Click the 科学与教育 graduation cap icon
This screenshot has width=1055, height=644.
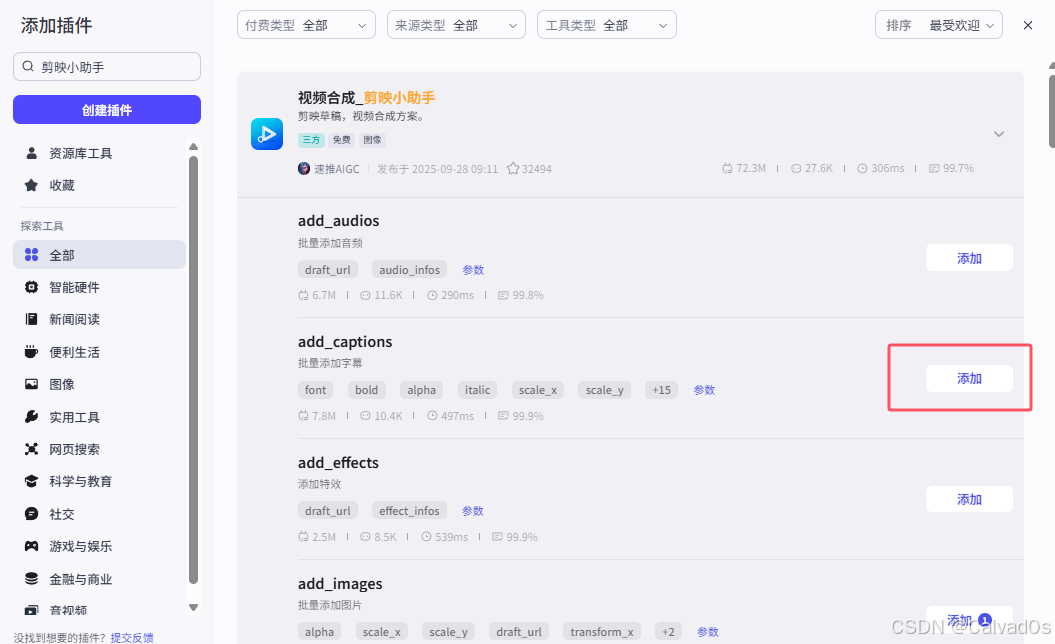click(x=31, y=481)
